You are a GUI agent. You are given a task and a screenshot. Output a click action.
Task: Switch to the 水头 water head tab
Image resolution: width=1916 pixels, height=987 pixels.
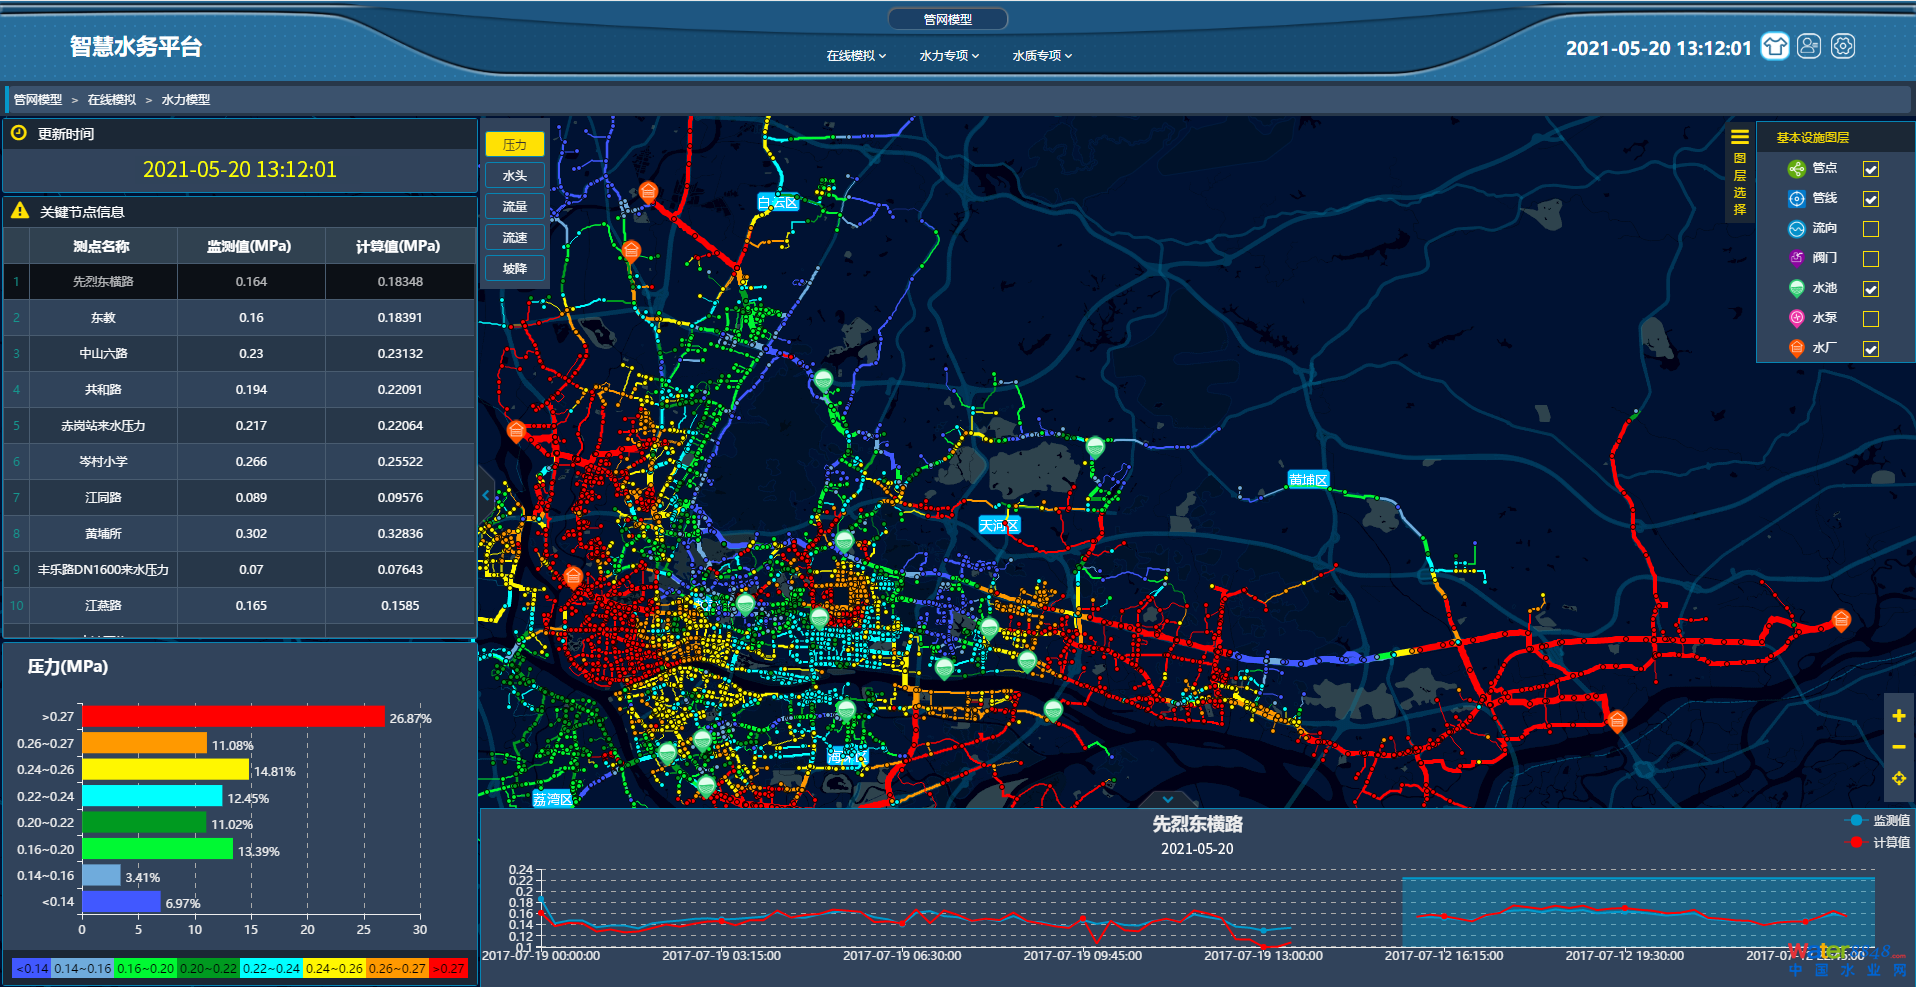pyautogui.click(x=515, y=176)
